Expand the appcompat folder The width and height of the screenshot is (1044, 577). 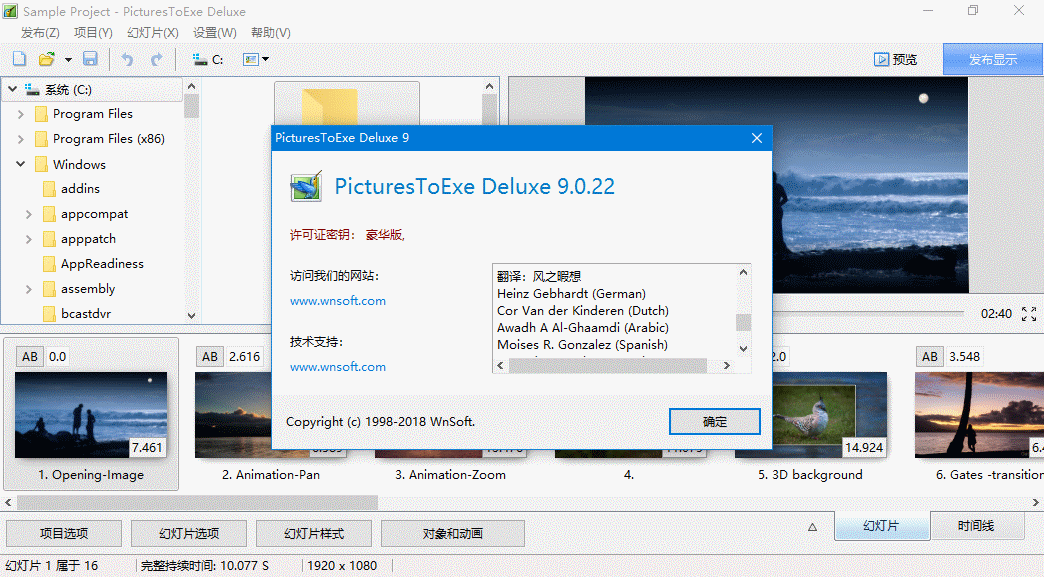tap(29, 214)
